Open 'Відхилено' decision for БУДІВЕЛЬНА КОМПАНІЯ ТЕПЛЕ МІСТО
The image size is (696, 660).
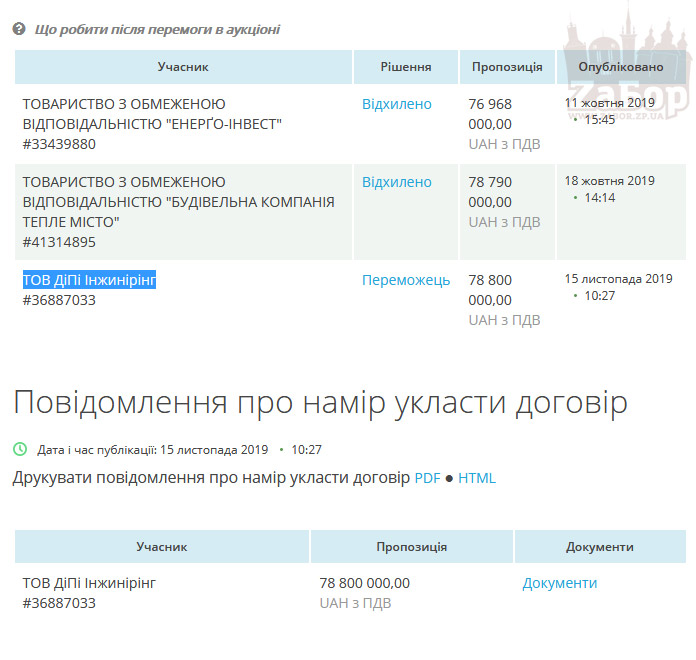pos(396,182)
